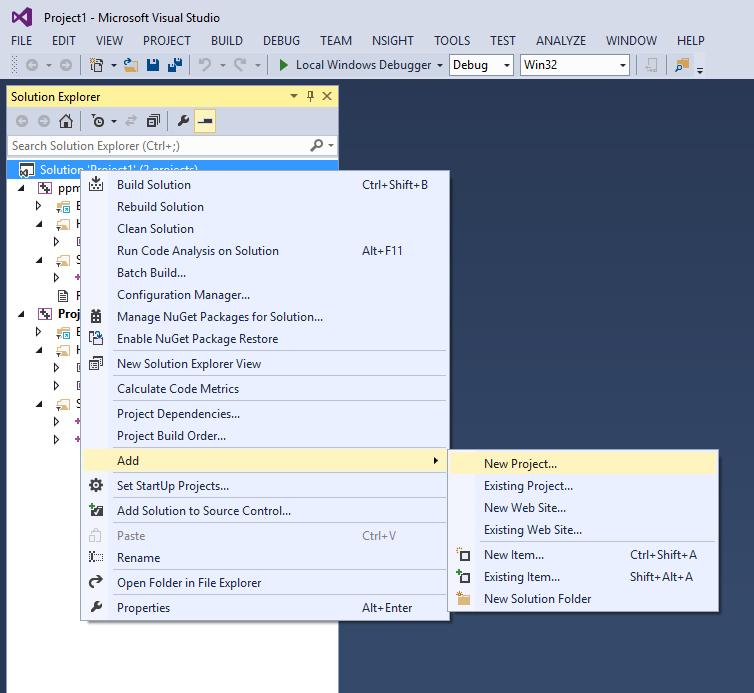The image size is (754, 693).
Task: Open the ANALYZE menu
Action: click(561, 41)
